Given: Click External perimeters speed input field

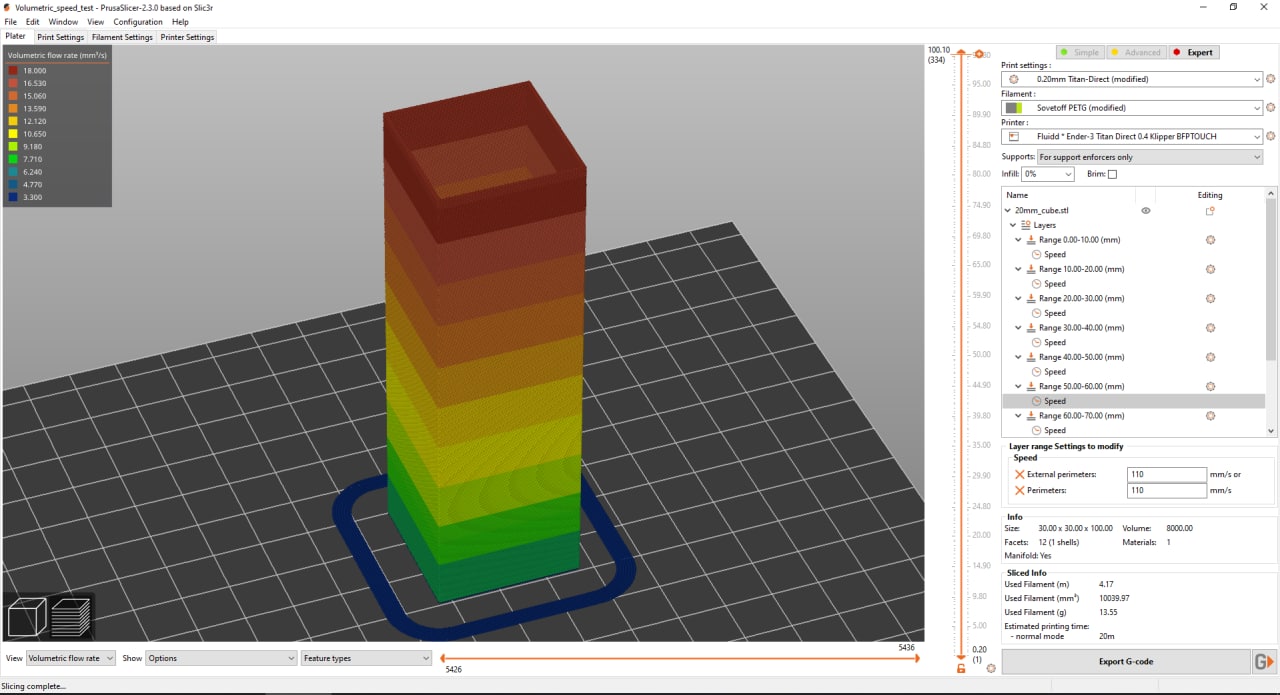Looking at the screenshot, I should [x=1167, y=475].
